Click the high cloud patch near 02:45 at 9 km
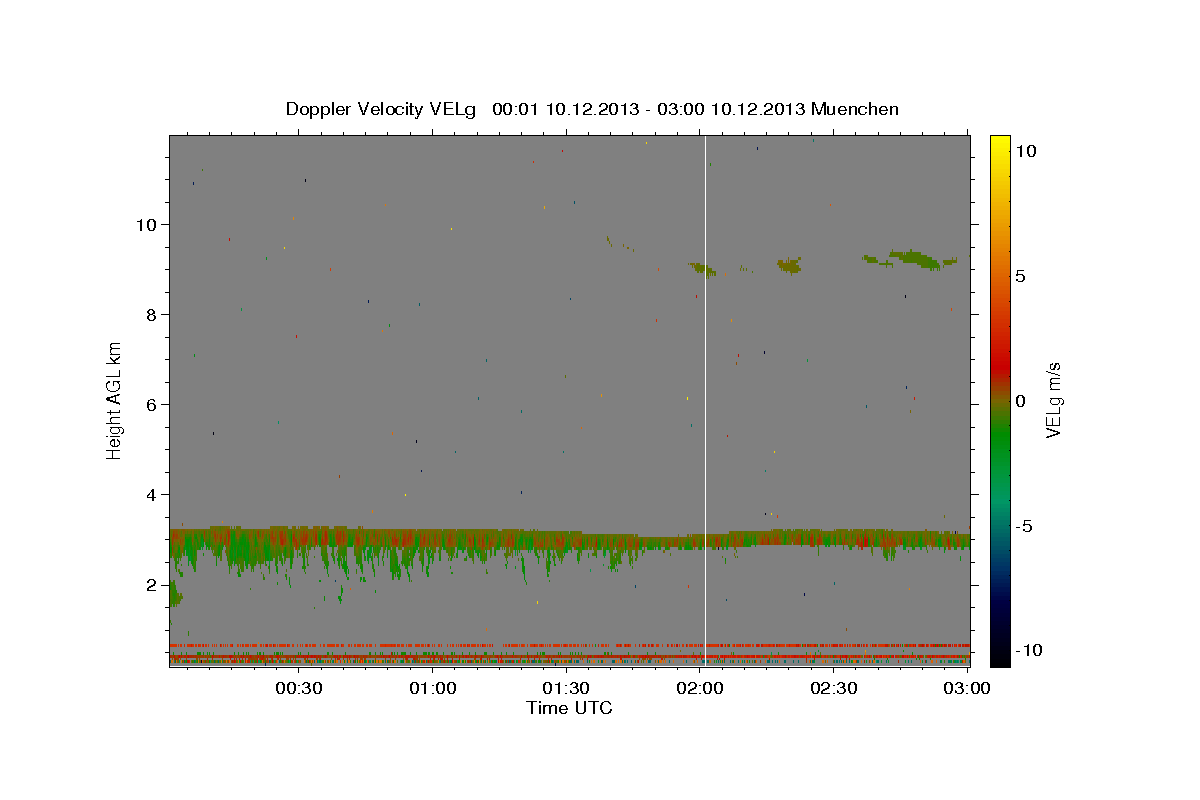This screenshot has width=1200, height=800. tap(912, 258)
